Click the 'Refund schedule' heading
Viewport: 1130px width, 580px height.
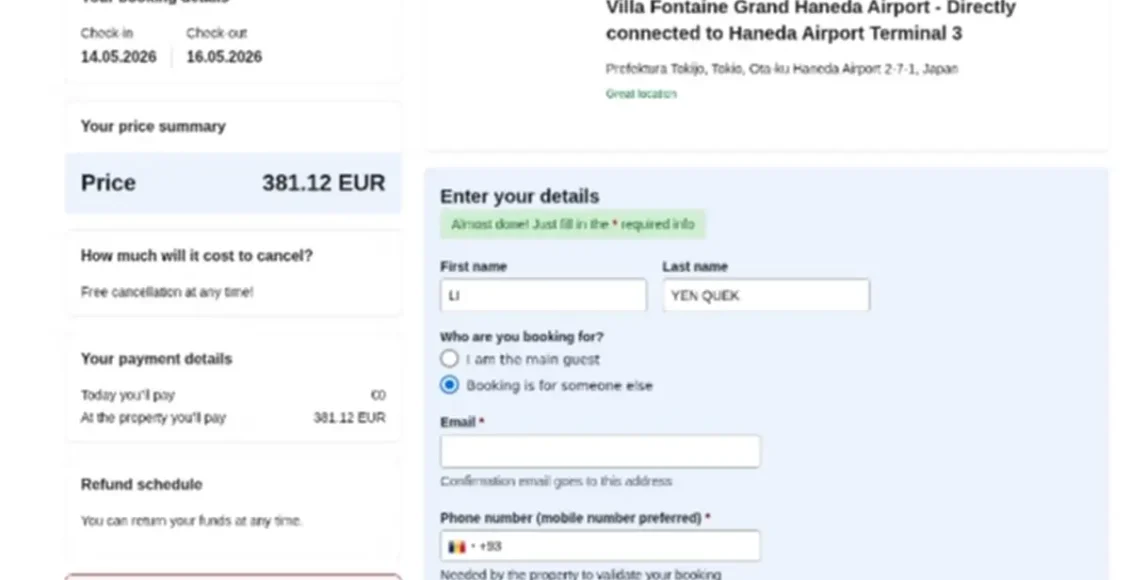tap(141, 484)
